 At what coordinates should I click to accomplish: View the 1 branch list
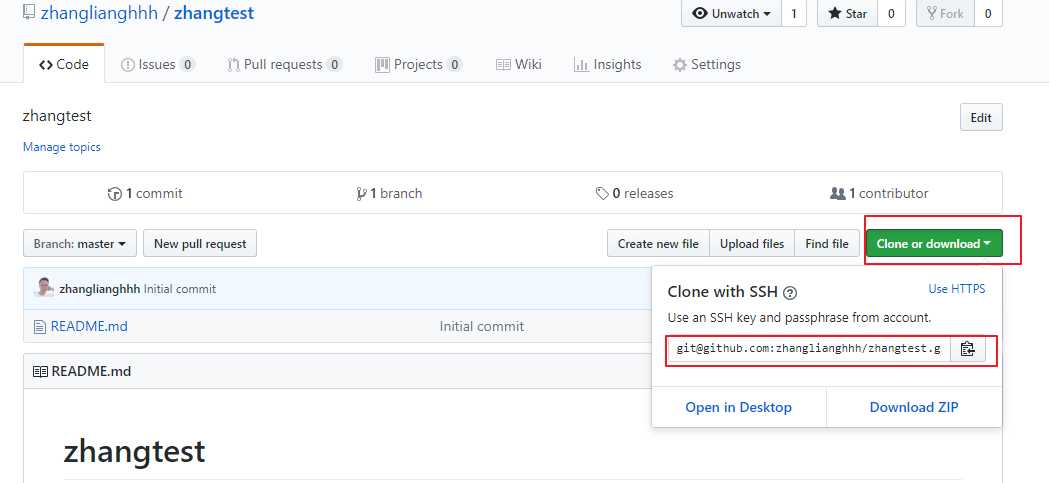(389, 193)
